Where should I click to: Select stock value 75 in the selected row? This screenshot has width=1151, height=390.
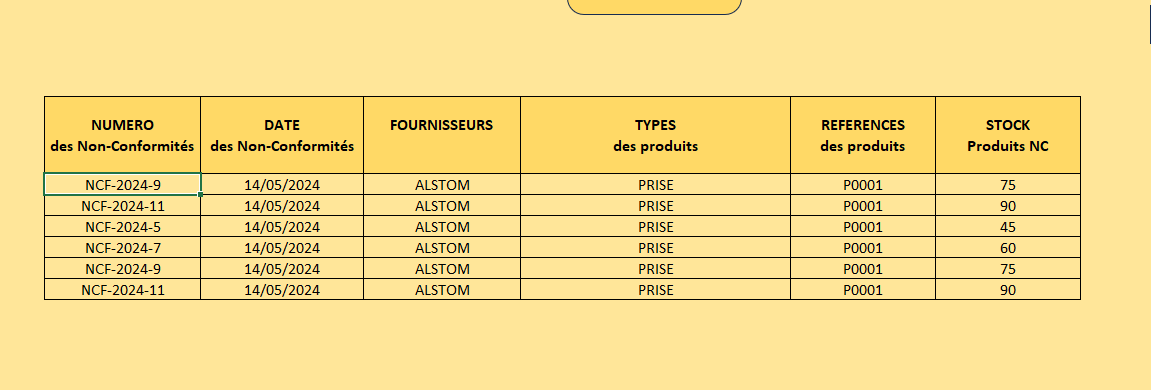point(1008,184)
